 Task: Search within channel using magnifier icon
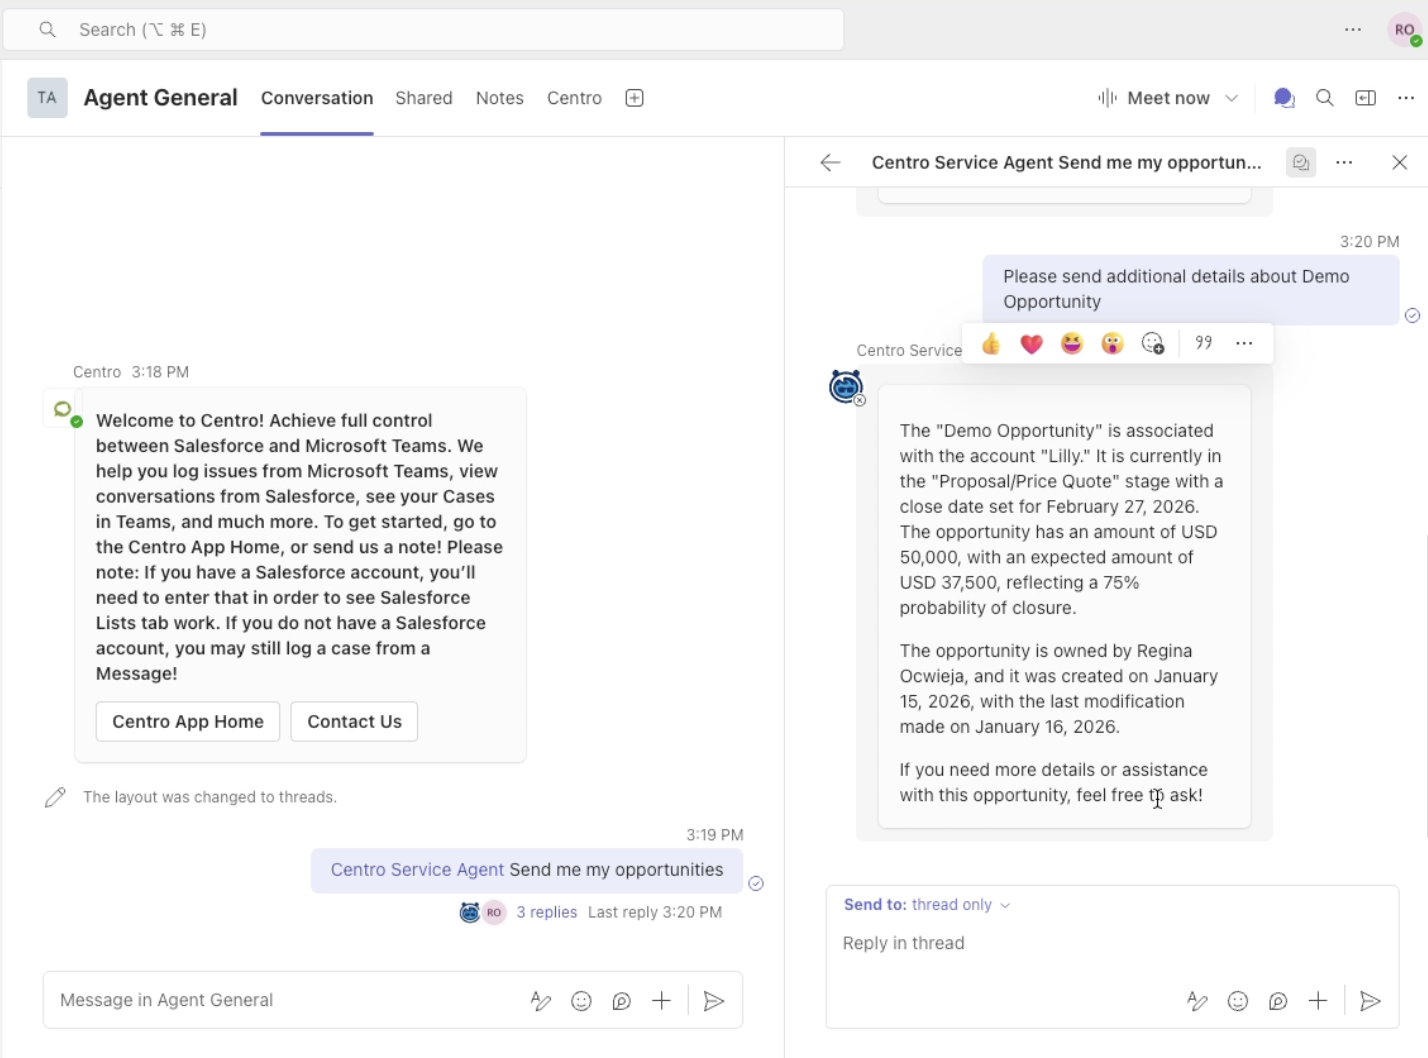click(1325, 98)
